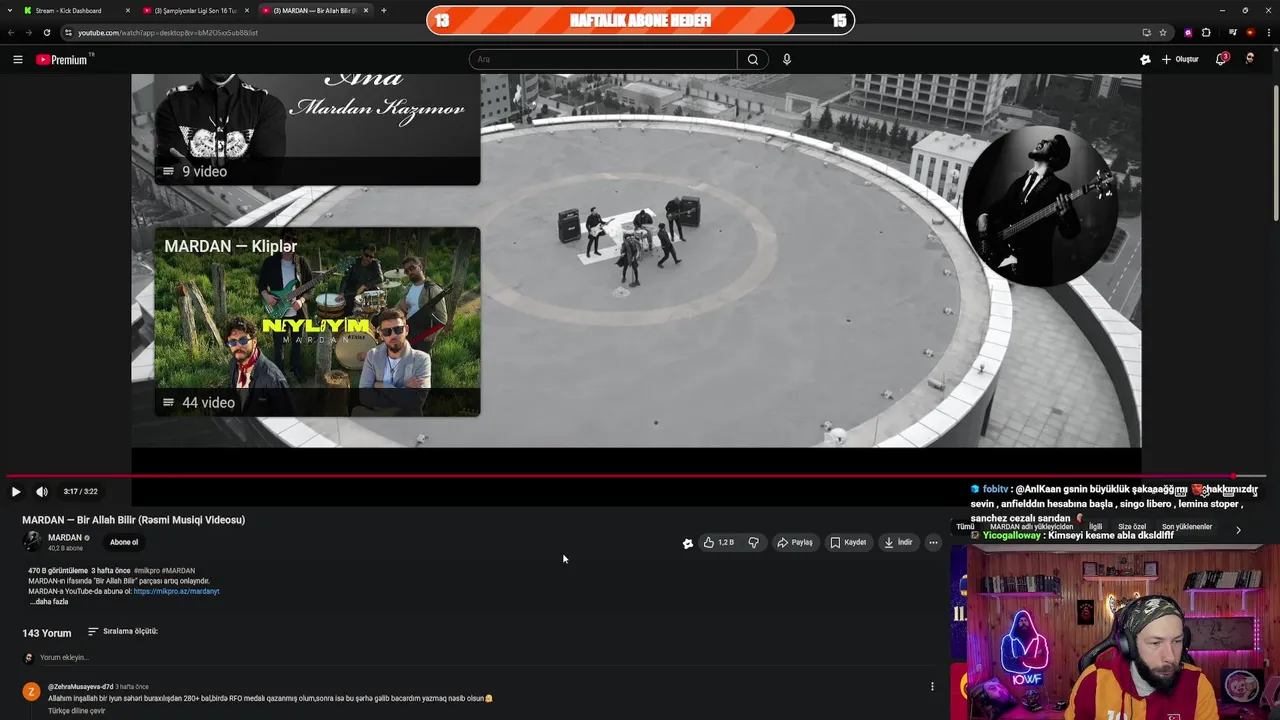Open the account avatar menu at top right
The height and width of the screenshot is (720, 1280).
[1250, 60]
